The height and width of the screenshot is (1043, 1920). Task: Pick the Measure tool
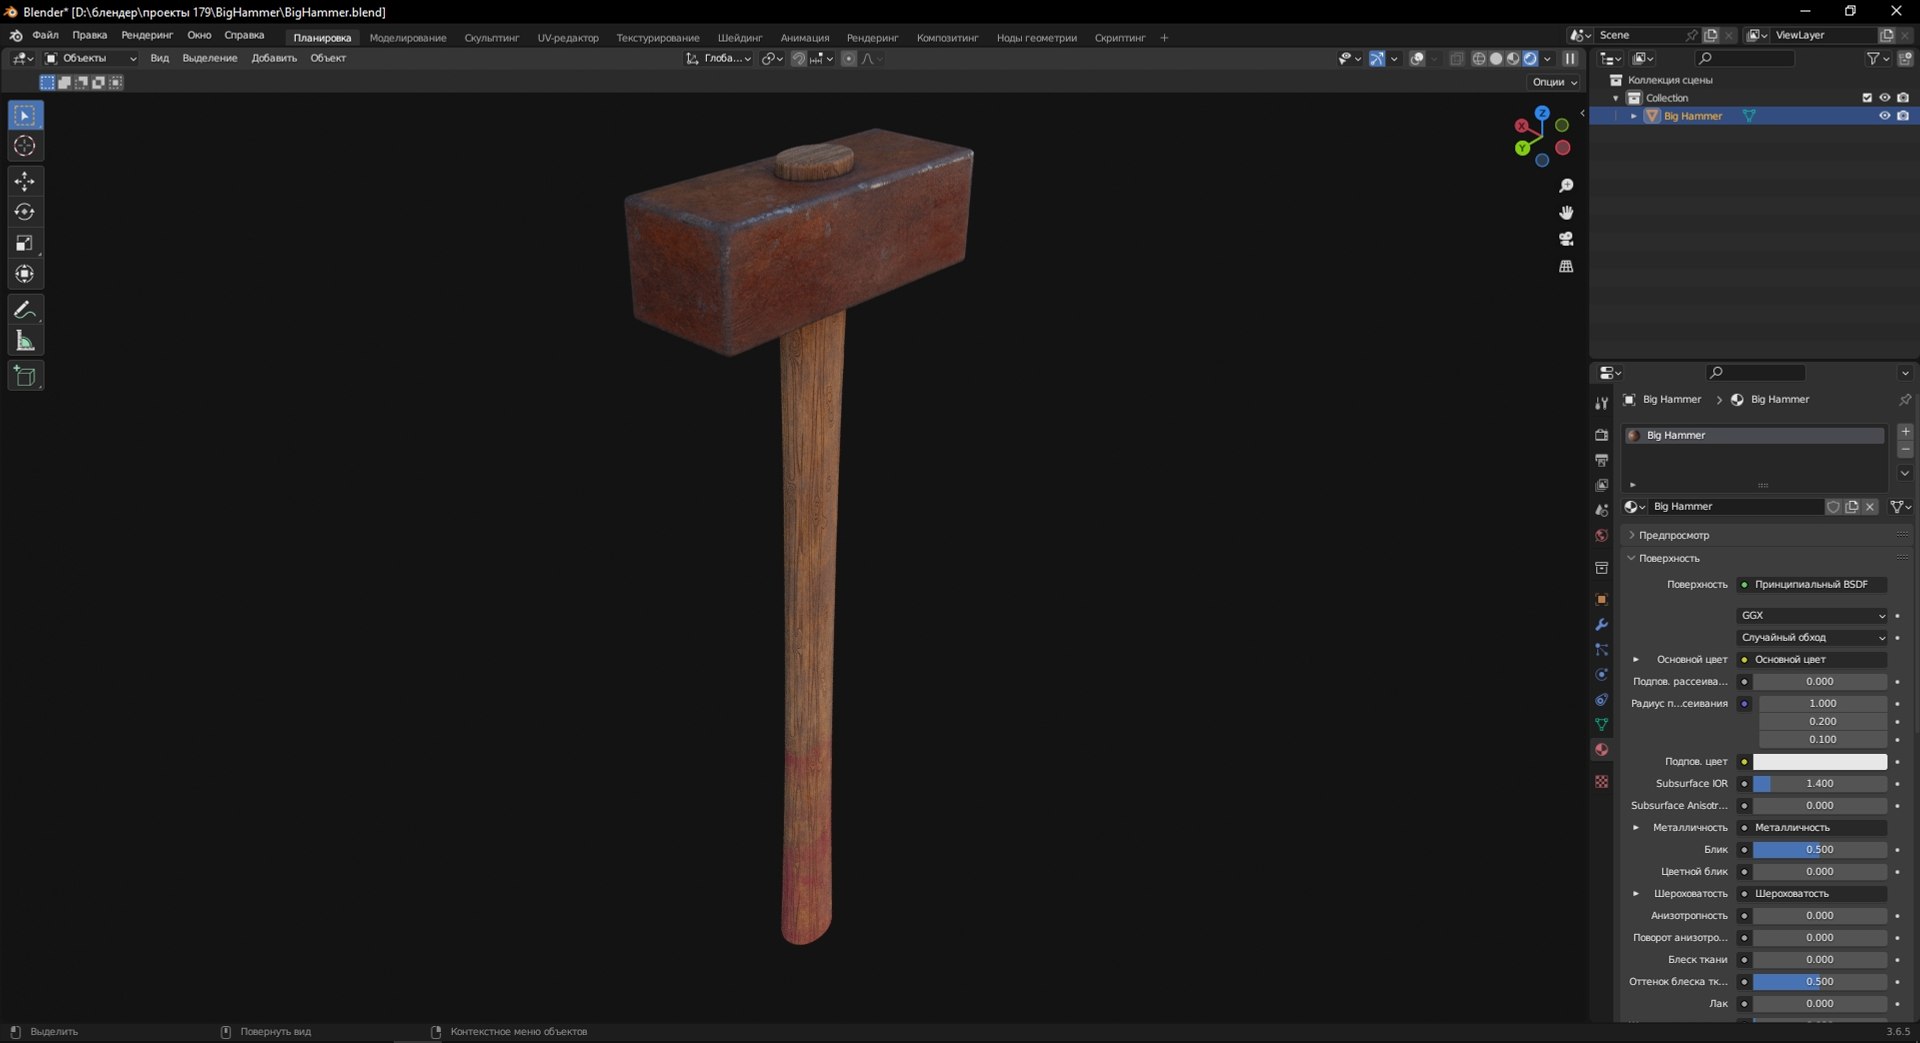coord(25,341)
